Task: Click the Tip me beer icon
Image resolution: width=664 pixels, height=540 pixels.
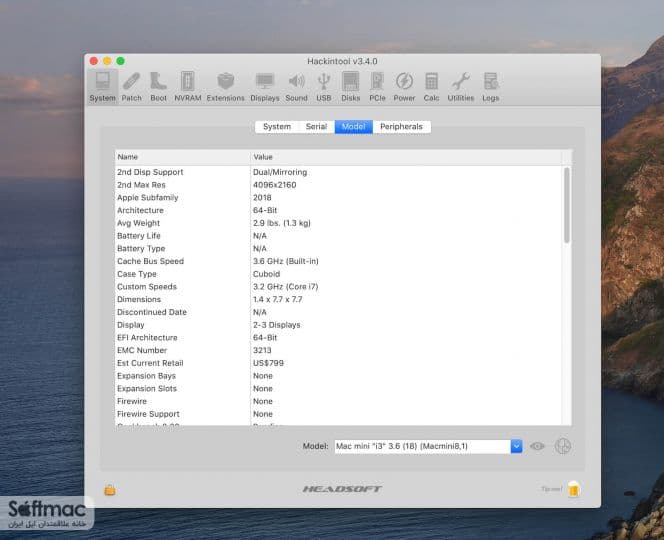Action: coord(574,489)
